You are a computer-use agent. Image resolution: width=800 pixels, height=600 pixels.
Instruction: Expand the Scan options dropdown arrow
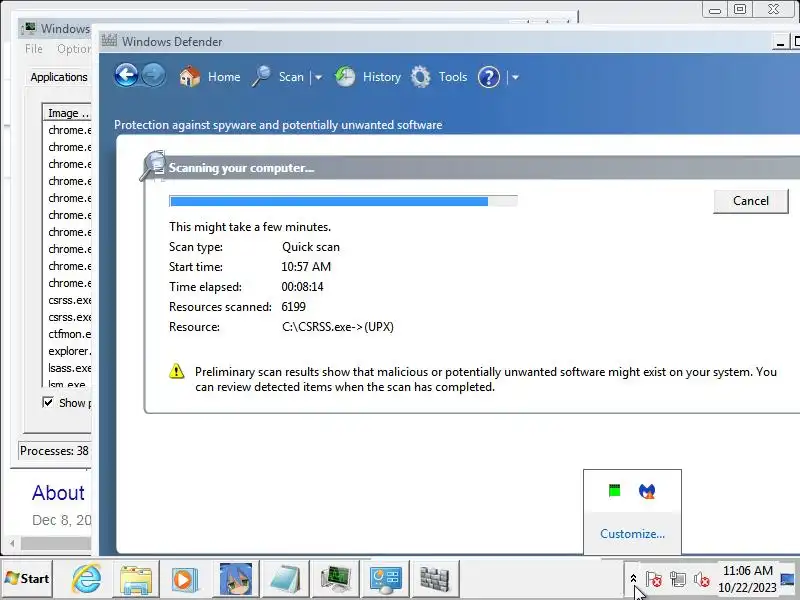click(318, 78)
